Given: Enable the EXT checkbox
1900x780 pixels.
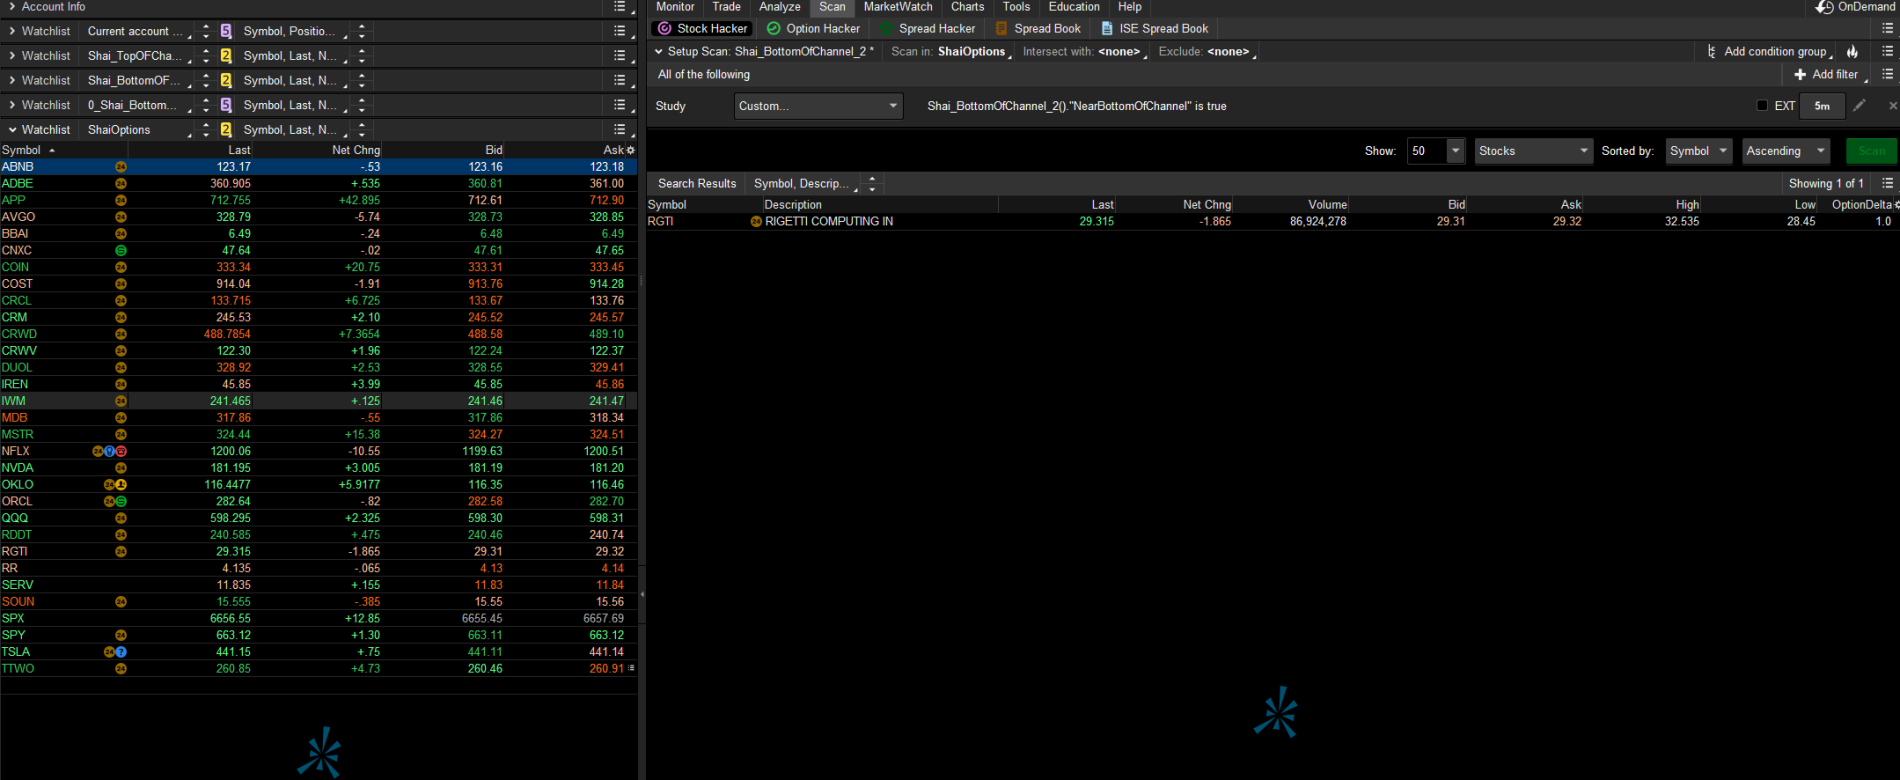Looking at the screenshot, I should [x=1762, y=106].
